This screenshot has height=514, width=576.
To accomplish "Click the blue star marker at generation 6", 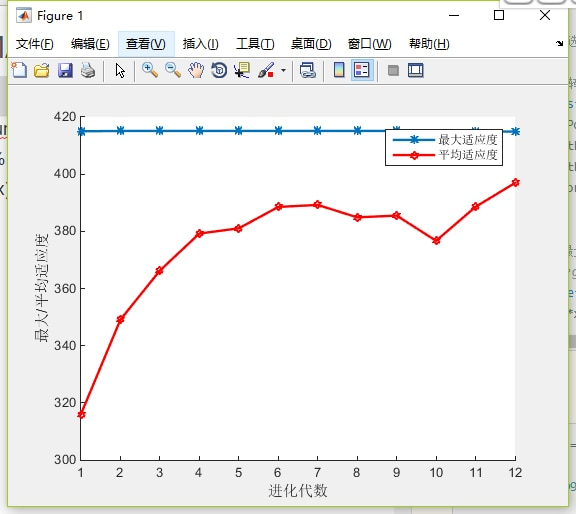I will pyautogui.click(x=278, y=130).
